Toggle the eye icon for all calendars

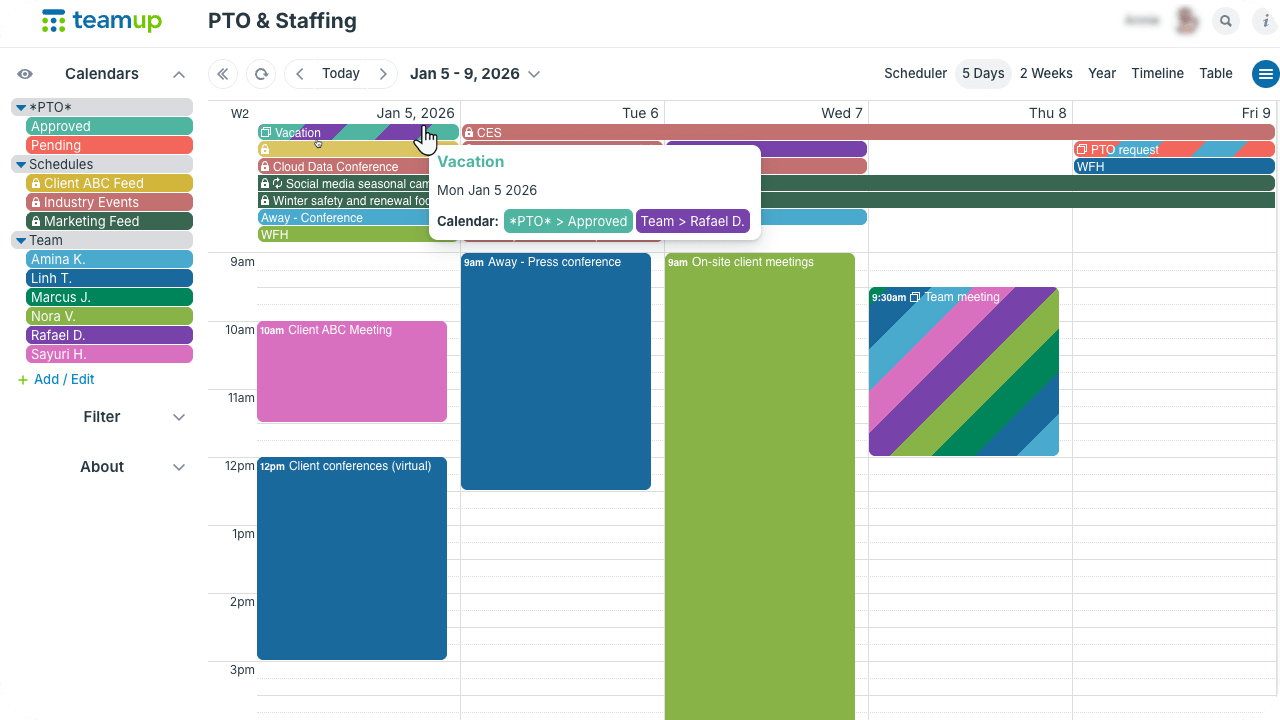click(25, 74)
